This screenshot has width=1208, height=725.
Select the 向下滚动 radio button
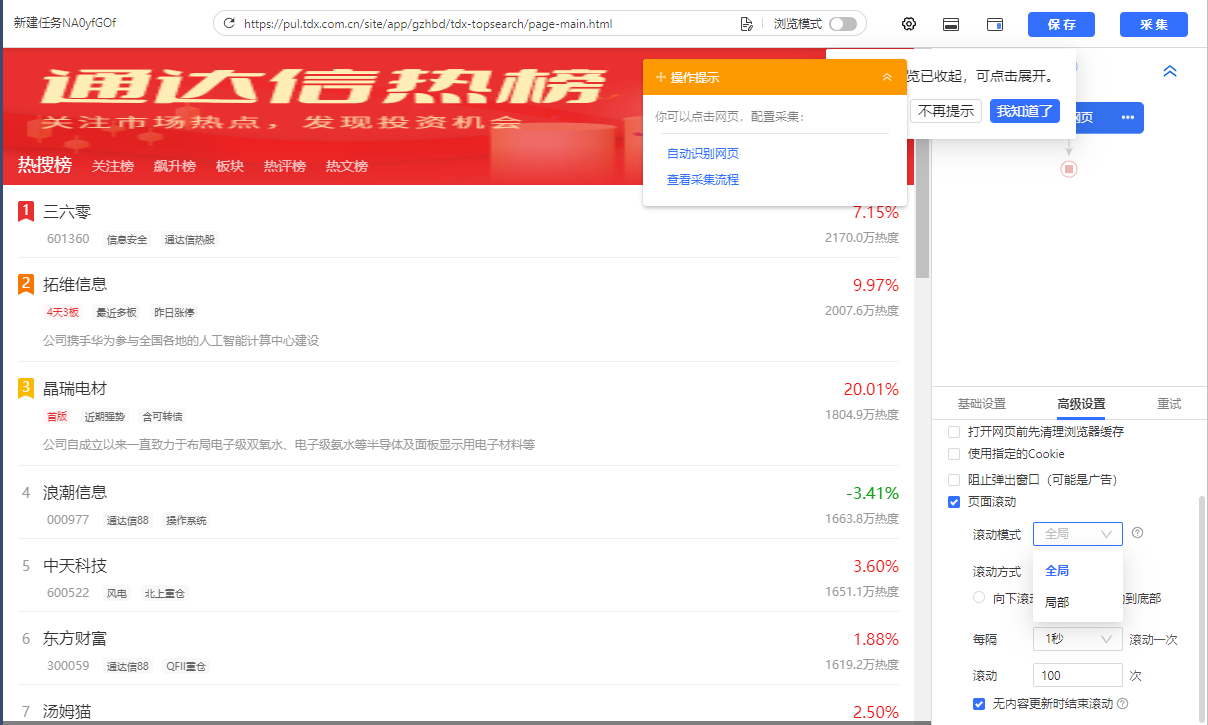click(x=979, y=598)
